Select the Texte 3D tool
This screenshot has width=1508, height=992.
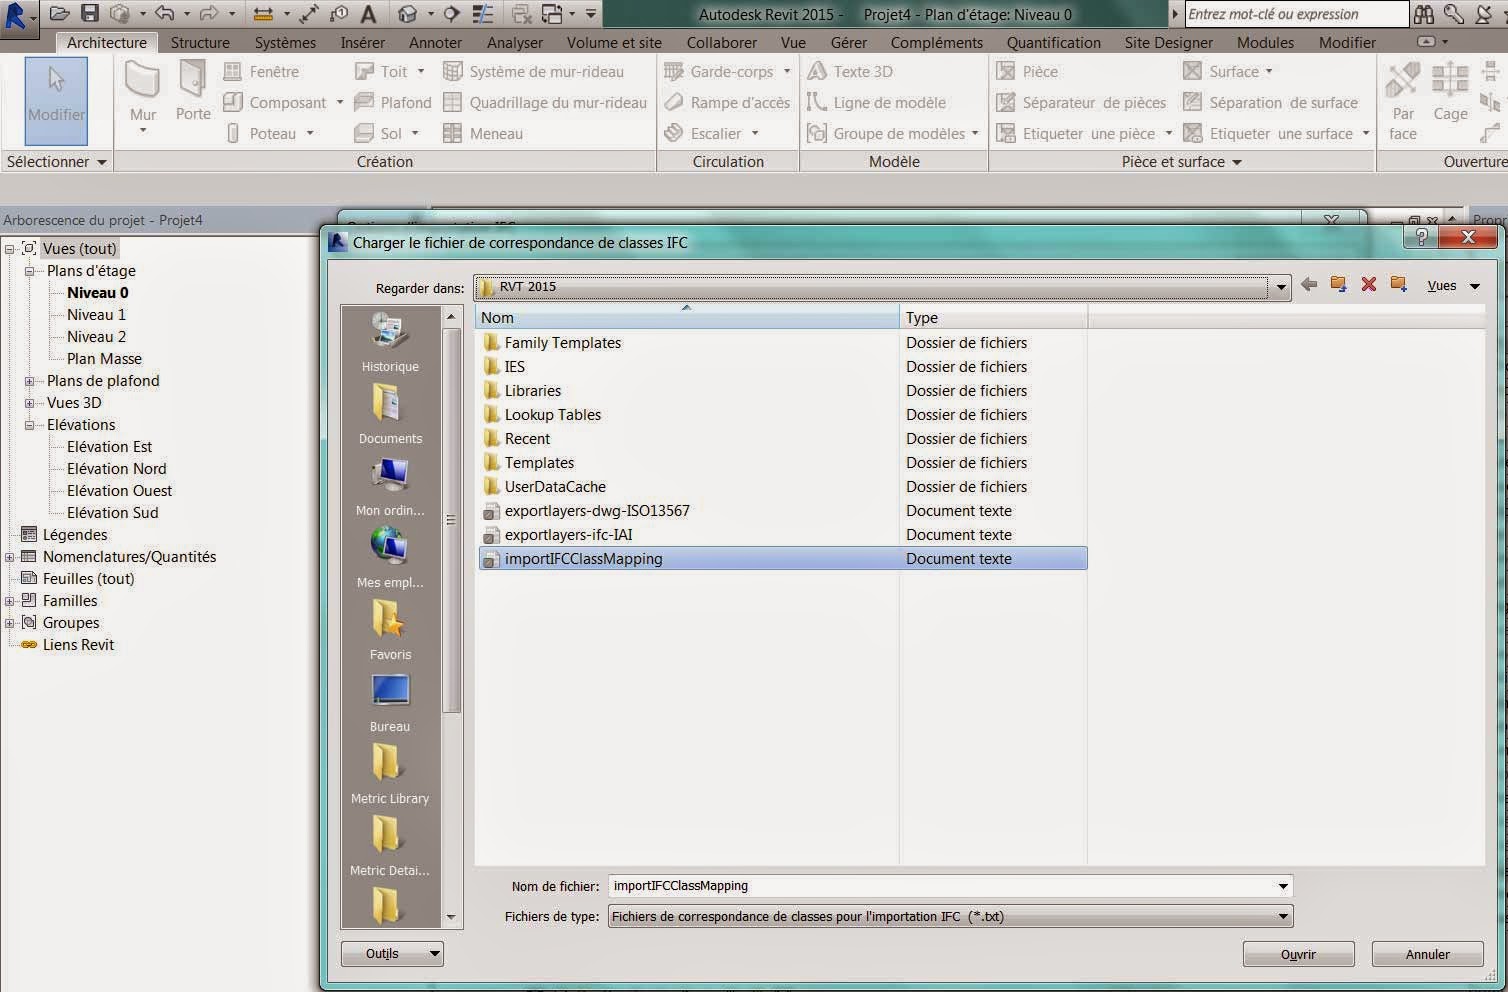coord(850,72)
